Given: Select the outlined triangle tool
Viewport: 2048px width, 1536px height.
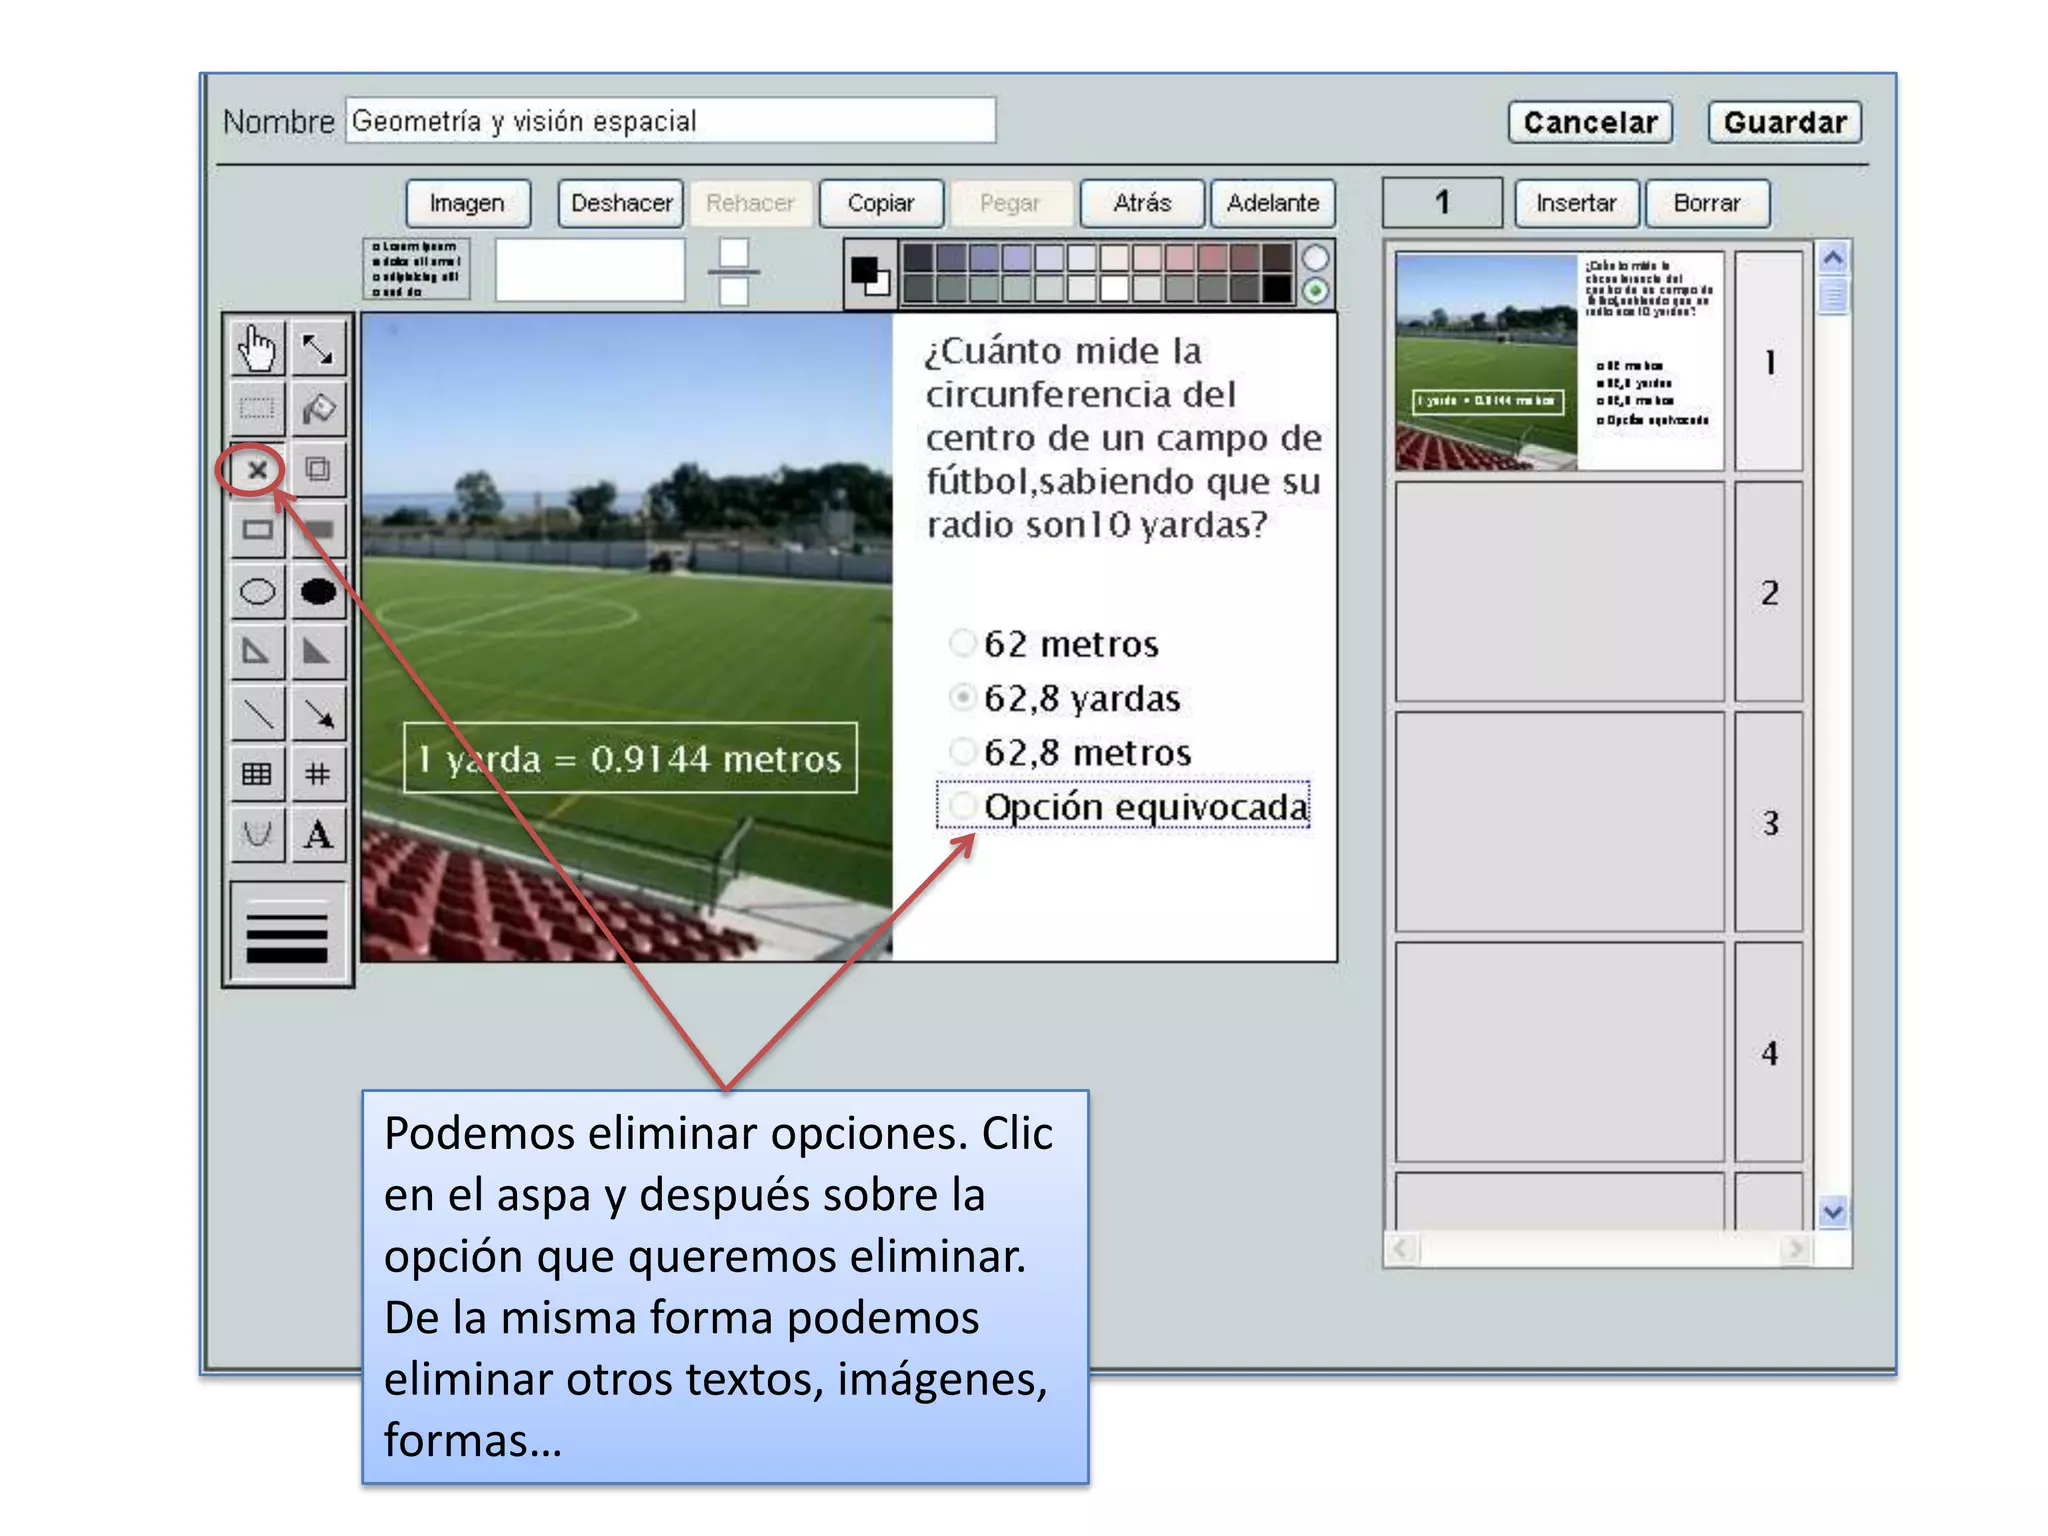Looking at the screenshot, I should click(x=257, y=652).
